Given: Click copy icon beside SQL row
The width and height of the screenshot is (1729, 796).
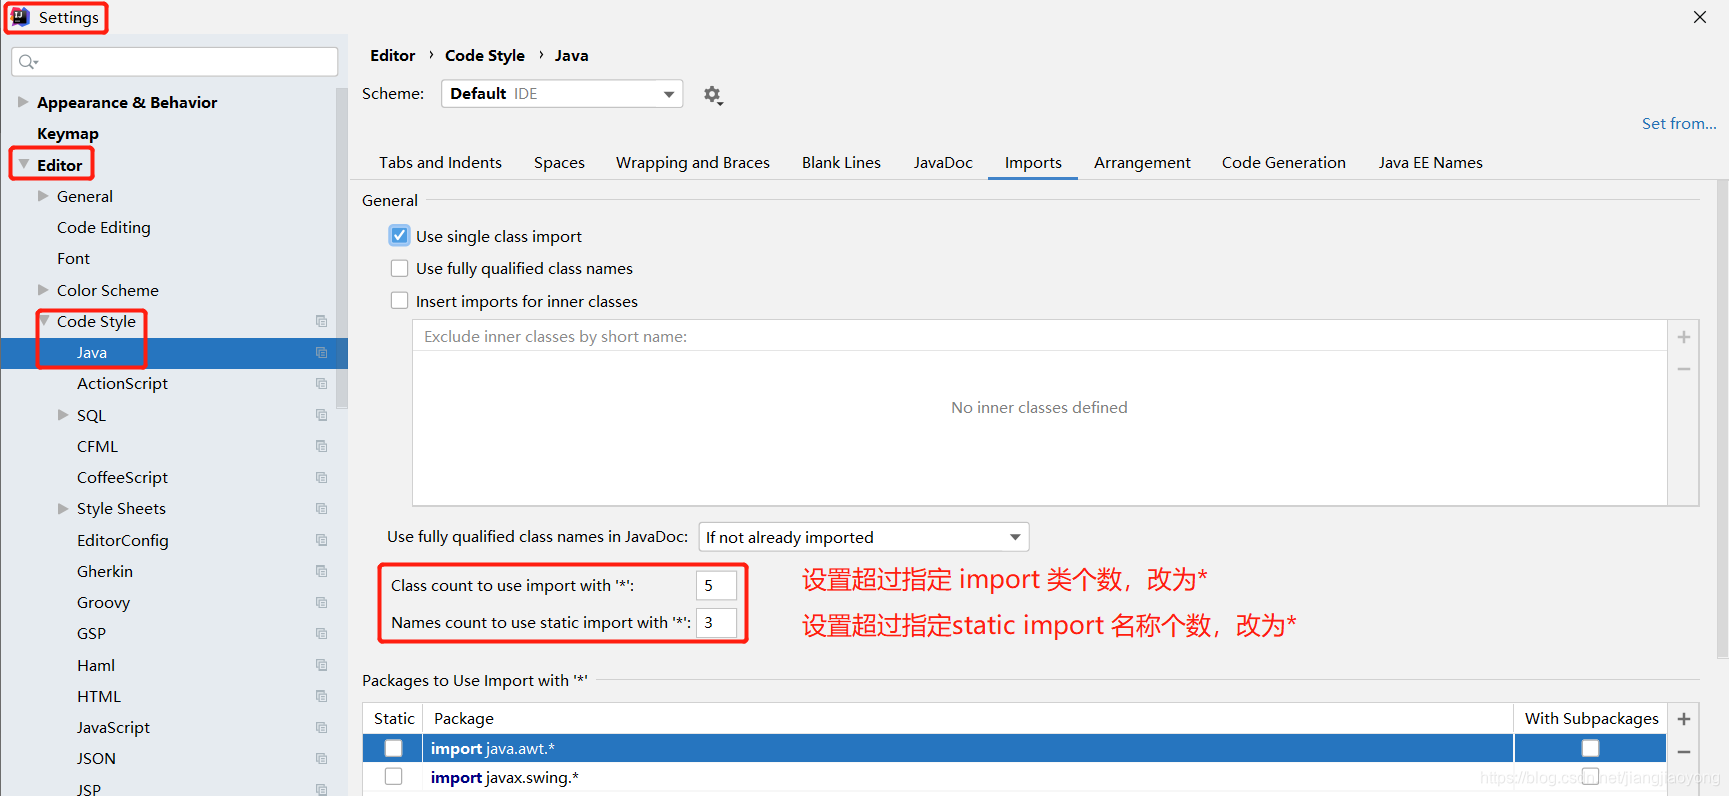Looking at the screenshot, I should (x=321, y=415).
